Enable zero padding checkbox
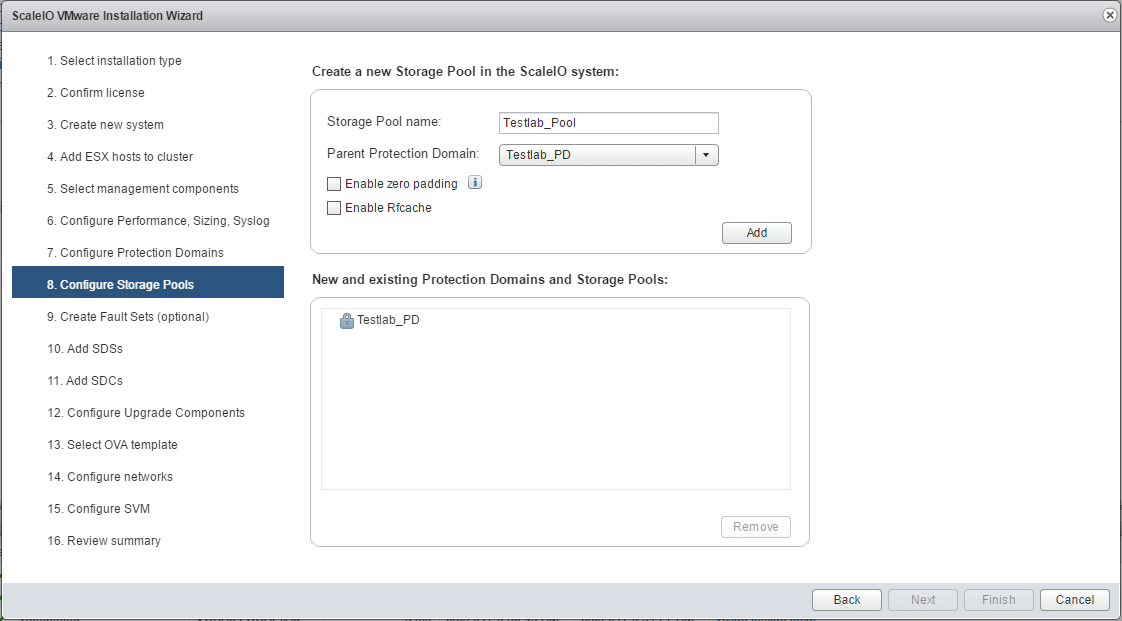The image size is (1122, 621). pos(334,184)
